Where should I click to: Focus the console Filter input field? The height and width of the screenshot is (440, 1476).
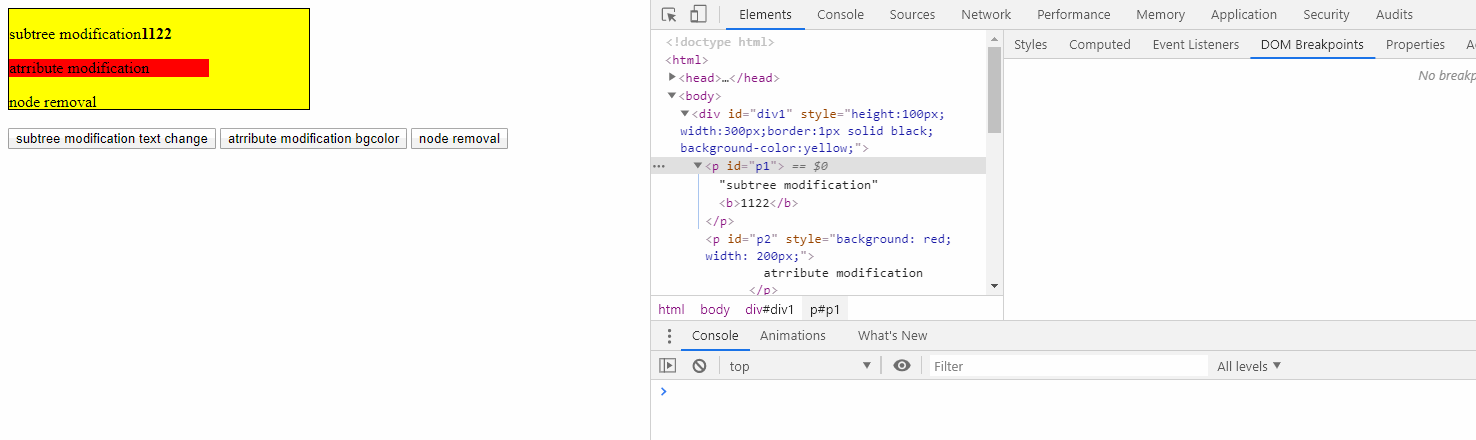click(x=1068, y=366)
